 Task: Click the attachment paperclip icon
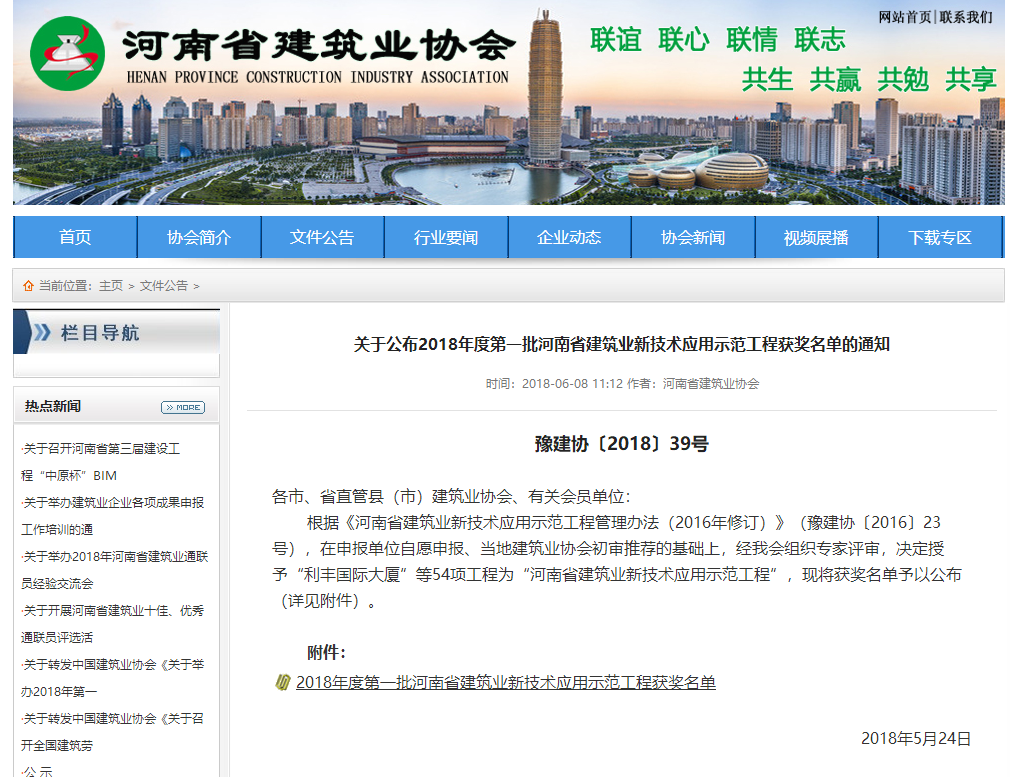pos(282,683)
